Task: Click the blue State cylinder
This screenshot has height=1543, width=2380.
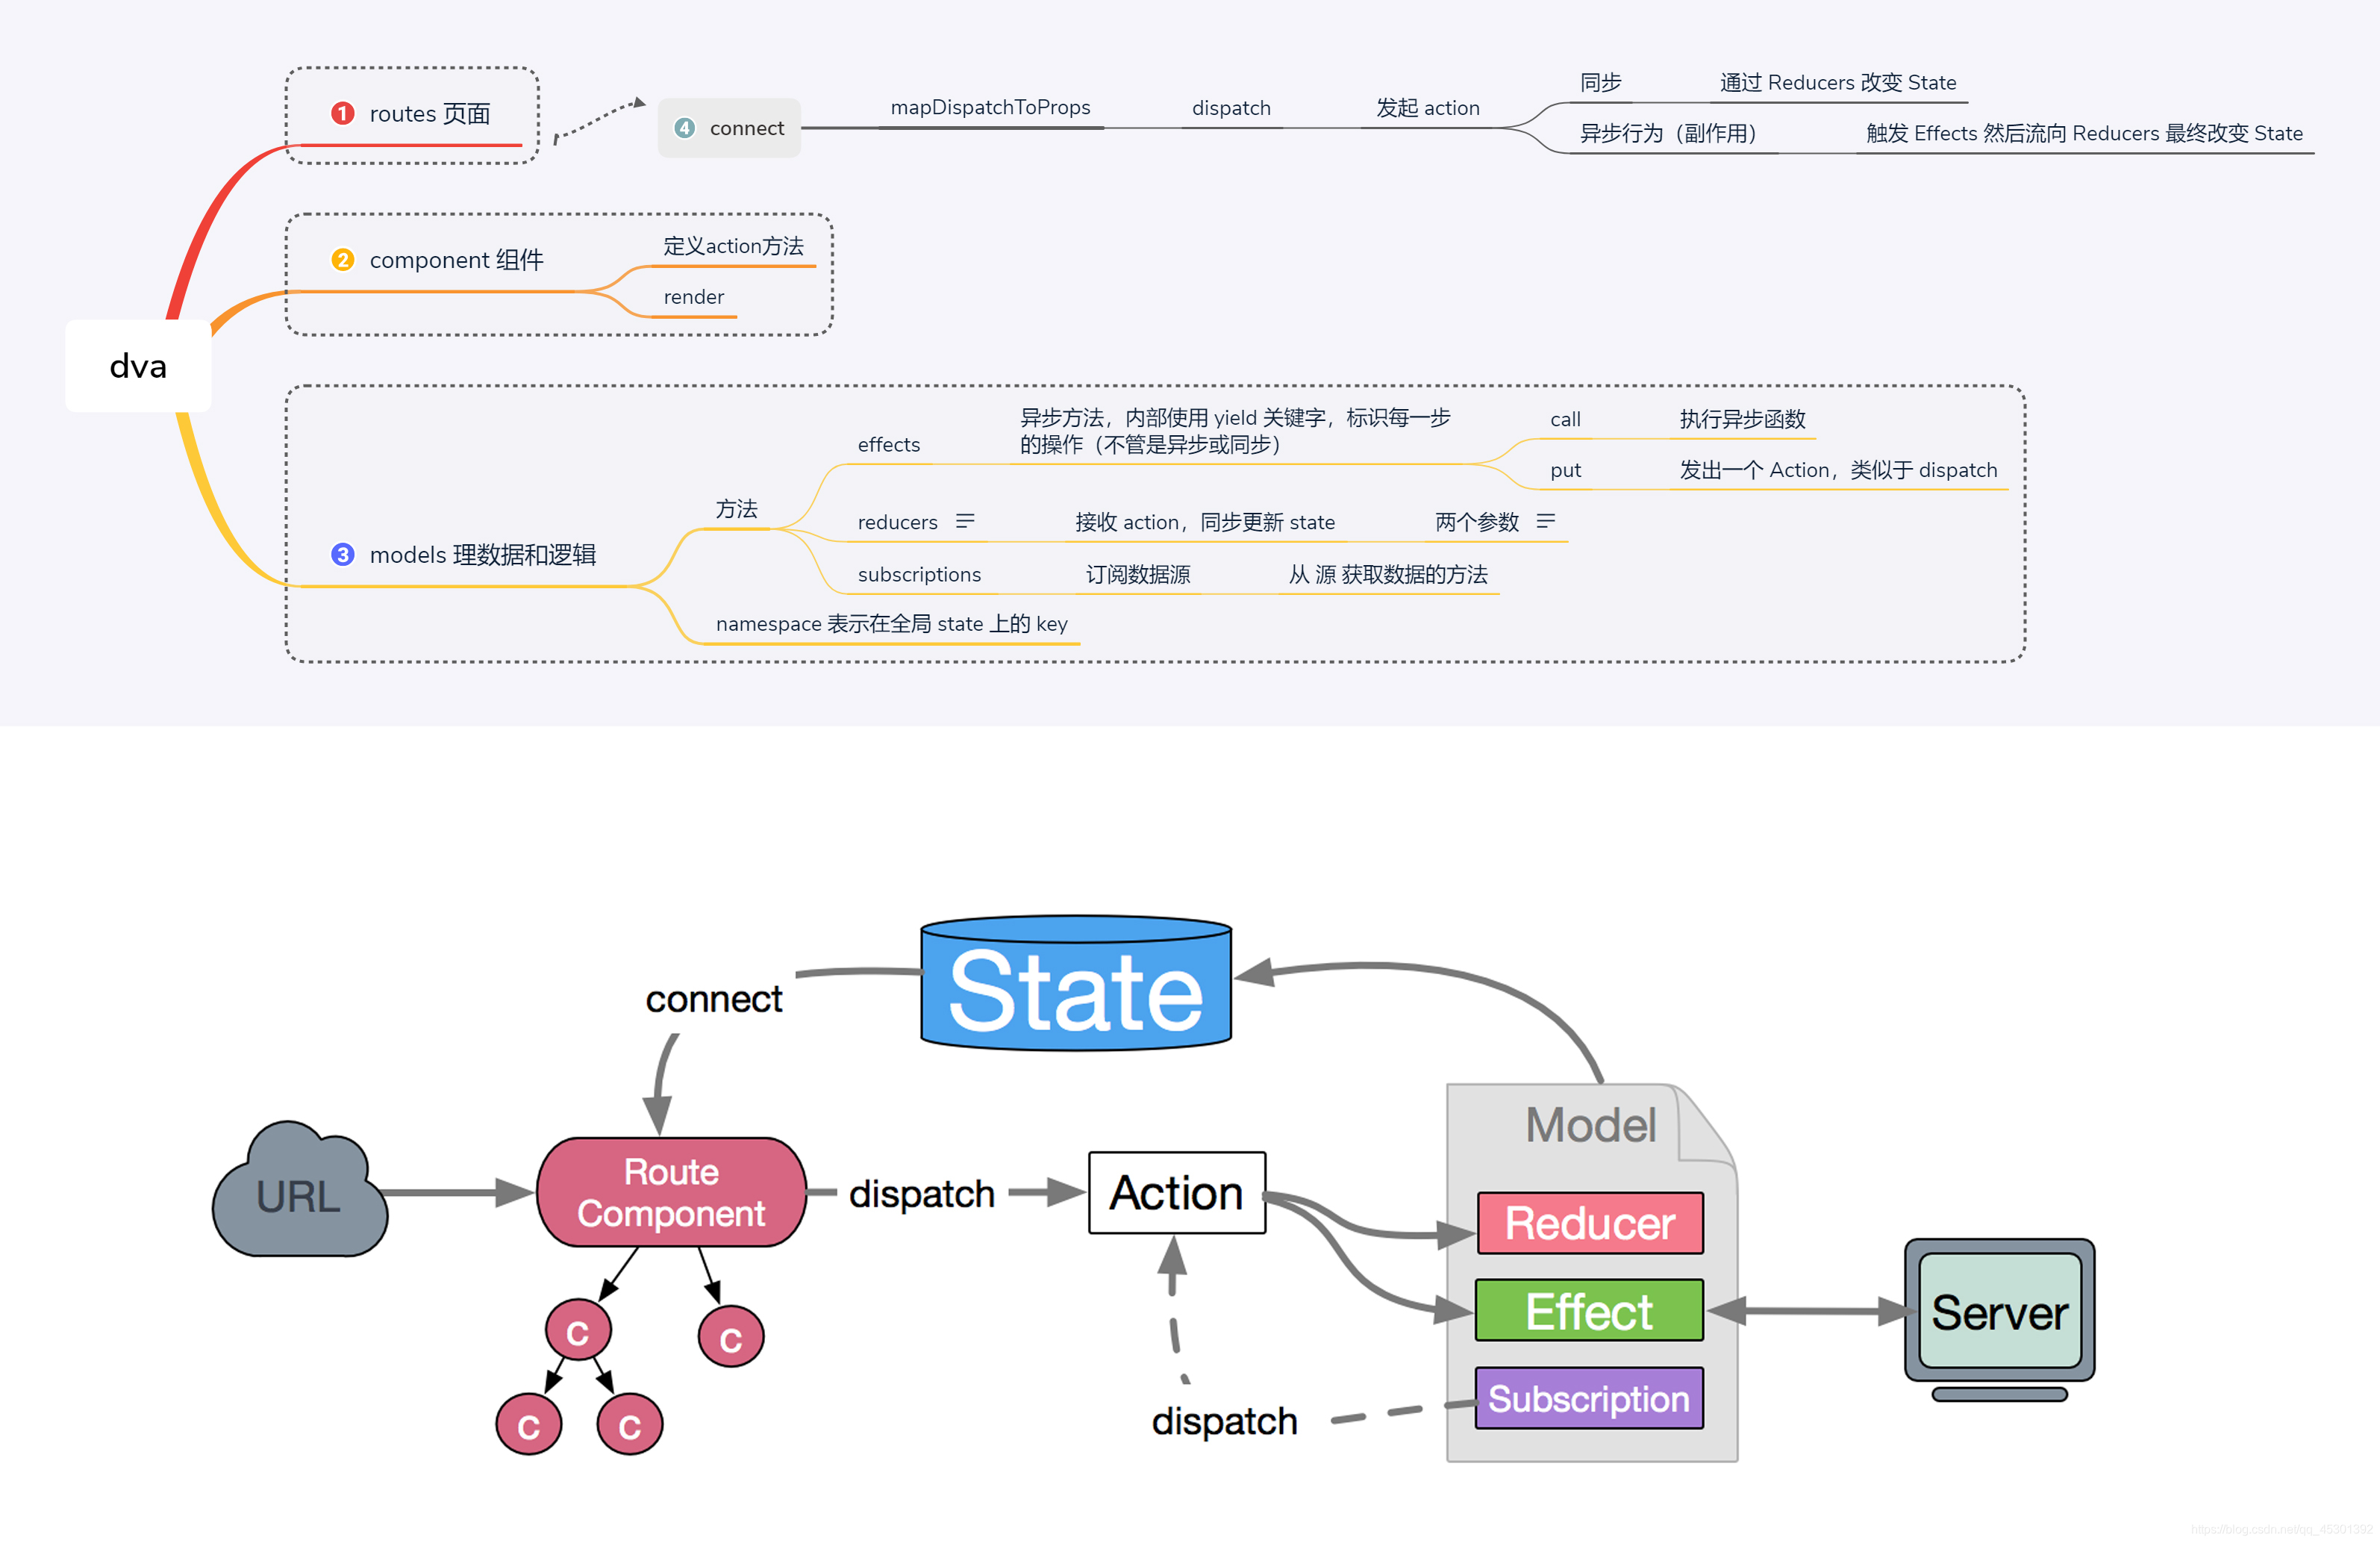Action: (1075, 990)
